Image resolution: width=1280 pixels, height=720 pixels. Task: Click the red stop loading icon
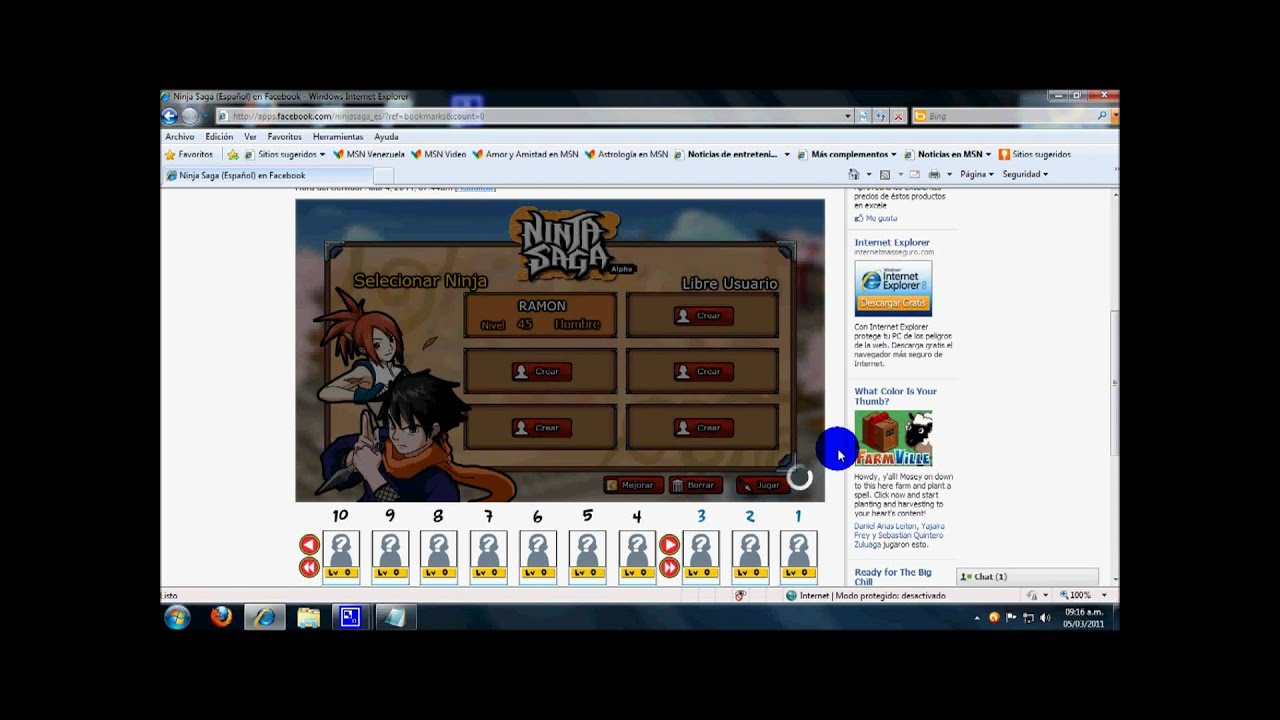[x=898, y=116]
